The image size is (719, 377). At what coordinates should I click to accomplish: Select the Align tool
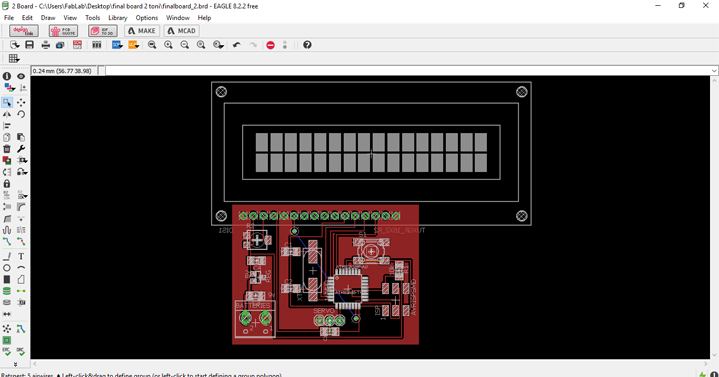click(x=7, y=126)
